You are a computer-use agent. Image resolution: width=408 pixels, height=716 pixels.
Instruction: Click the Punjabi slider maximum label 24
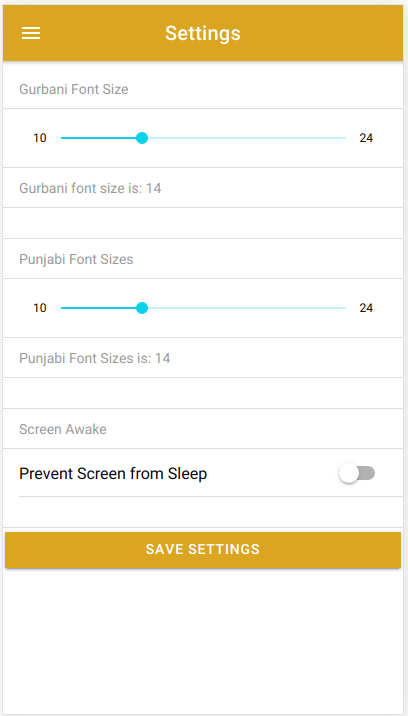coord(366,308)
